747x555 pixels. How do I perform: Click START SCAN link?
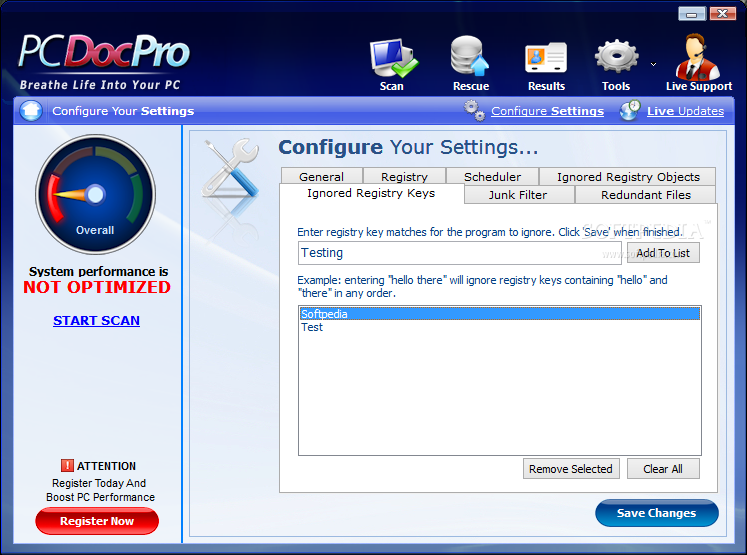[x=96, y=321]
